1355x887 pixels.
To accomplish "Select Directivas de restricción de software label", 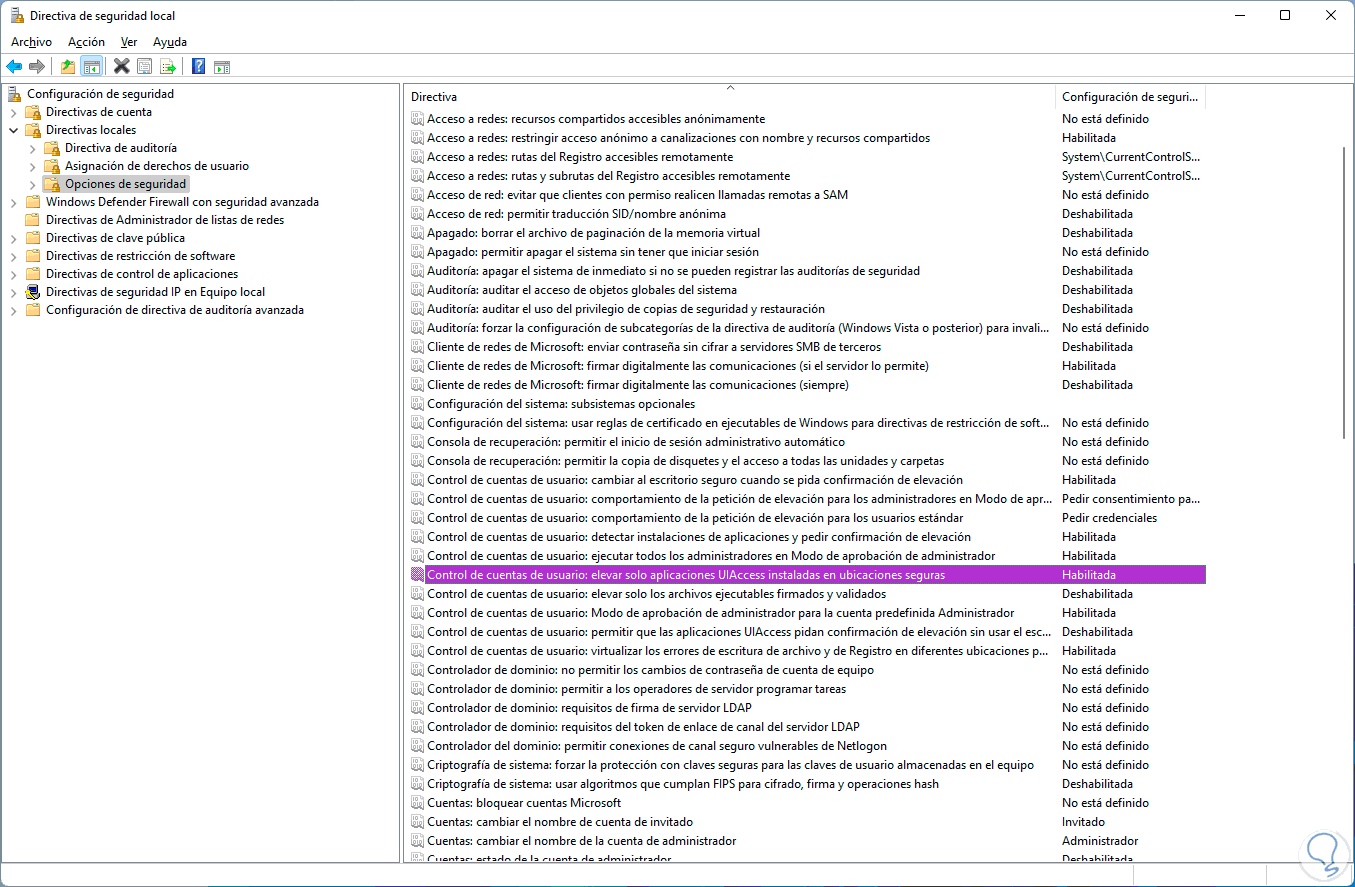I will (140, 256).
